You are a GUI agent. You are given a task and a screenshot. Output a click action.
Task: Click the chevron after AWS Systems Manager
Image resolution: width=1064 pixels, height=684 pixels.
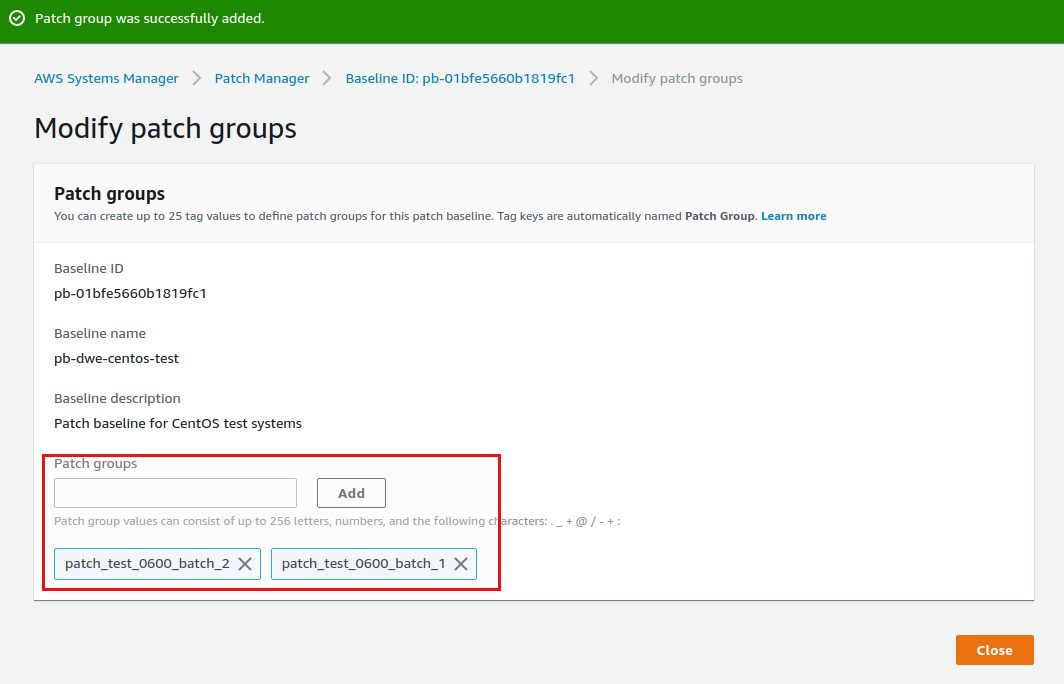(x=197, y=79)
